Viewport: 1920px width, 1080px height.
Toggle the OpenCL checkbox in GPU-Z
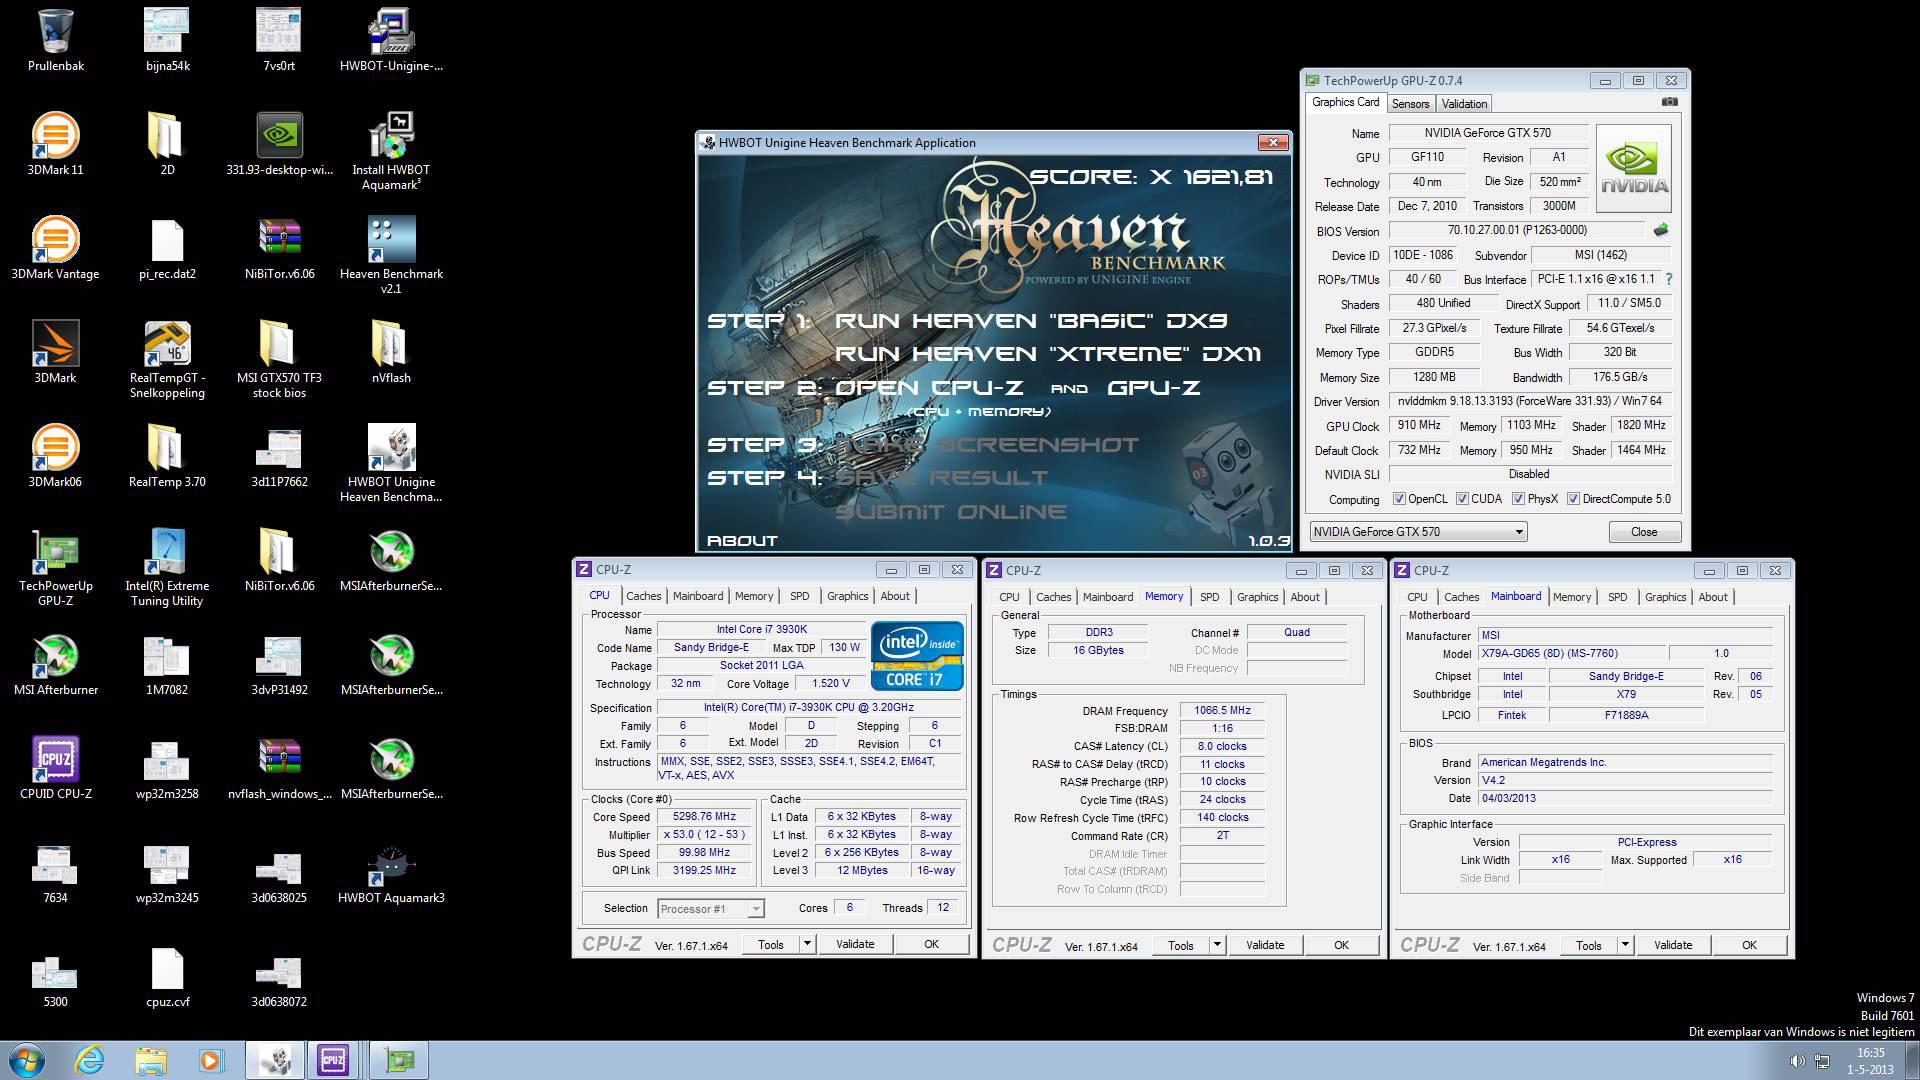click(1400, 499)
